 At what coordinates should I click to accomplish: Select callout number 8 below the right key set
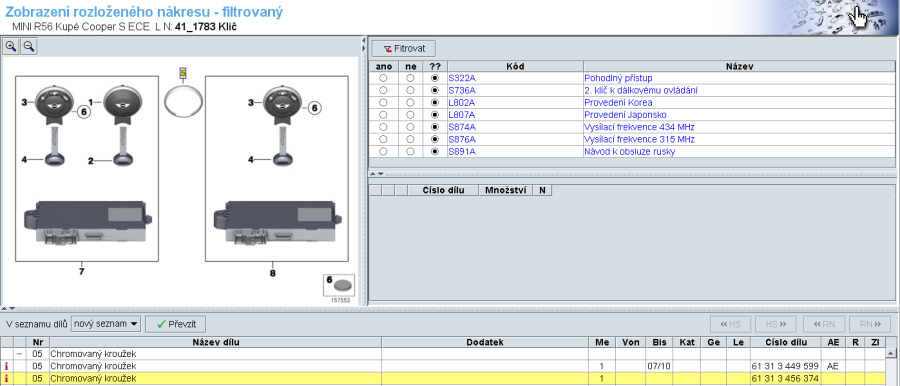point(273,273)
